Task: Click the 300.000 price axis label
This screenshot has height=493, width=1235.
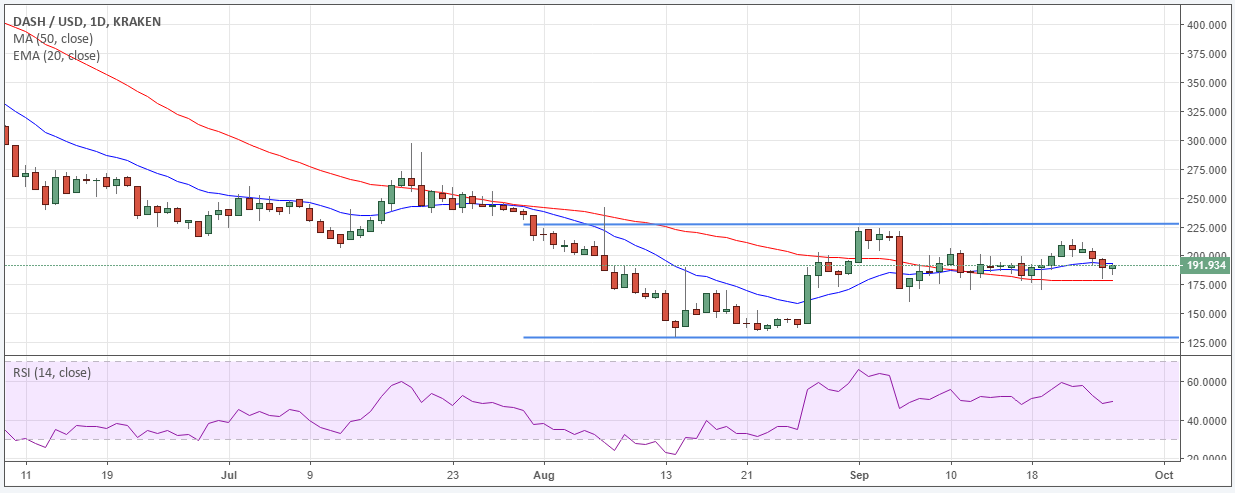Action: click(x=1205, y=141)
